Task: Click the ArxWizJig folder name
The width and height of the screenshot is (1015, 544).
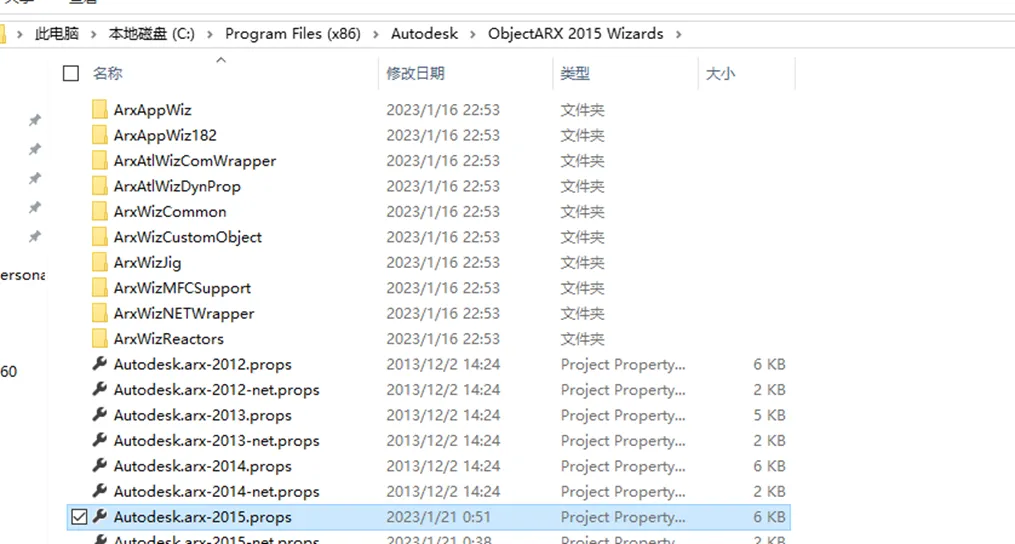Action: [147, 263]
